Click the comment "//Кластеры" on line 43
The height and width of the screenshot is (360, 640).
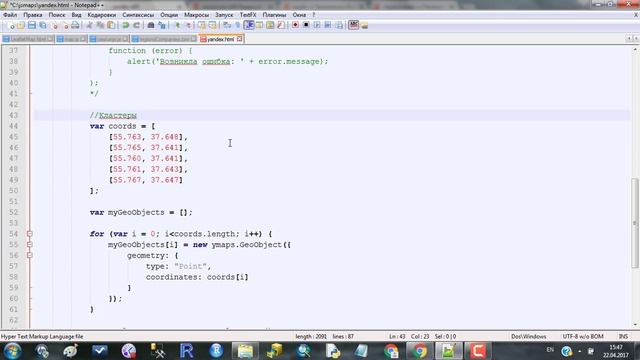[113, 116]
